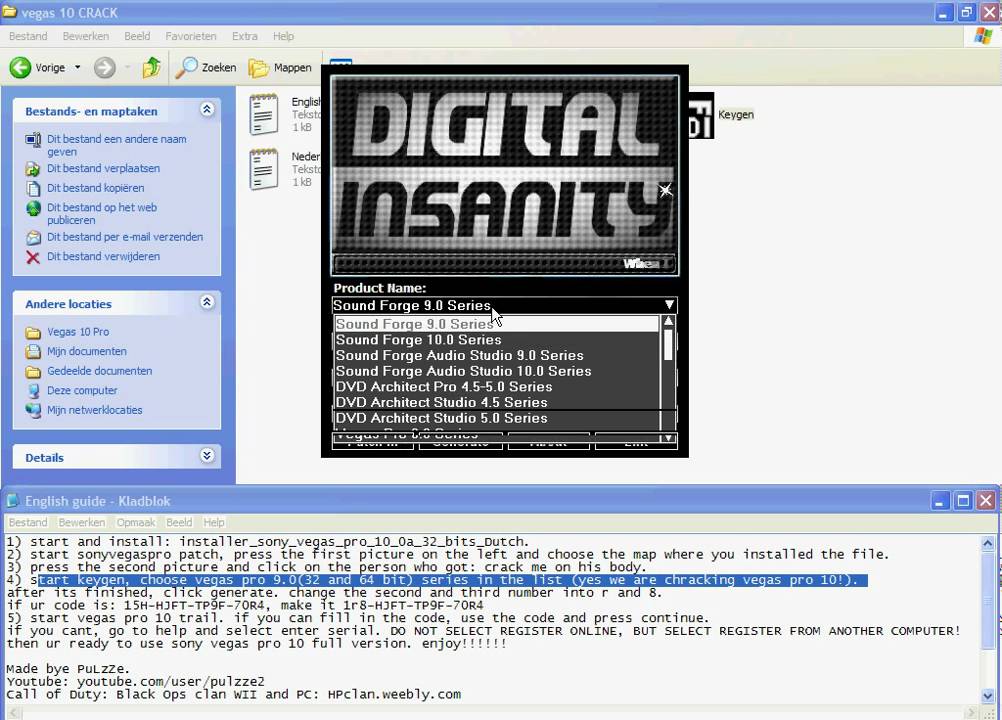The width and height of the screenshot is (1002, 720).
Task: Click the Vorige back arrow icon
Action: (x=20, y=67)
